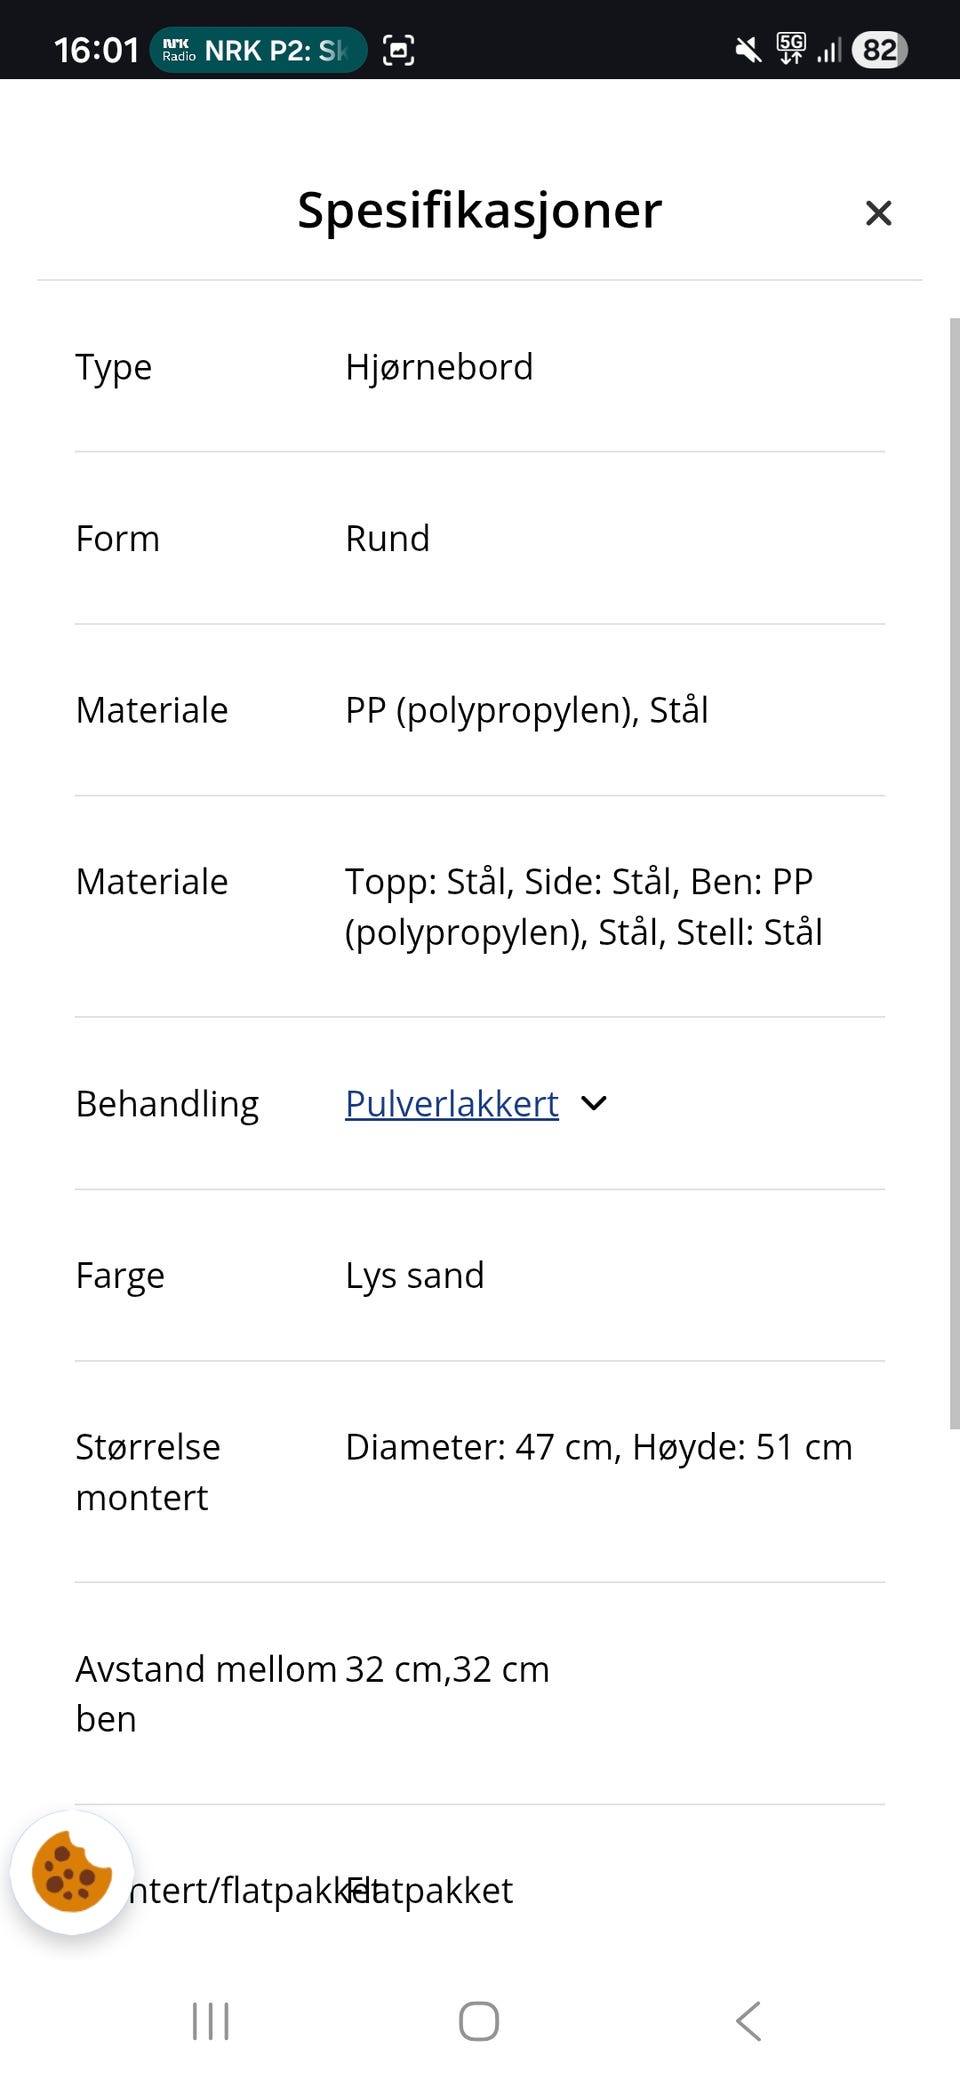Open the battery indicator showing 82
The height and width of the screenshot is (2080, 960).
point(879,49)
